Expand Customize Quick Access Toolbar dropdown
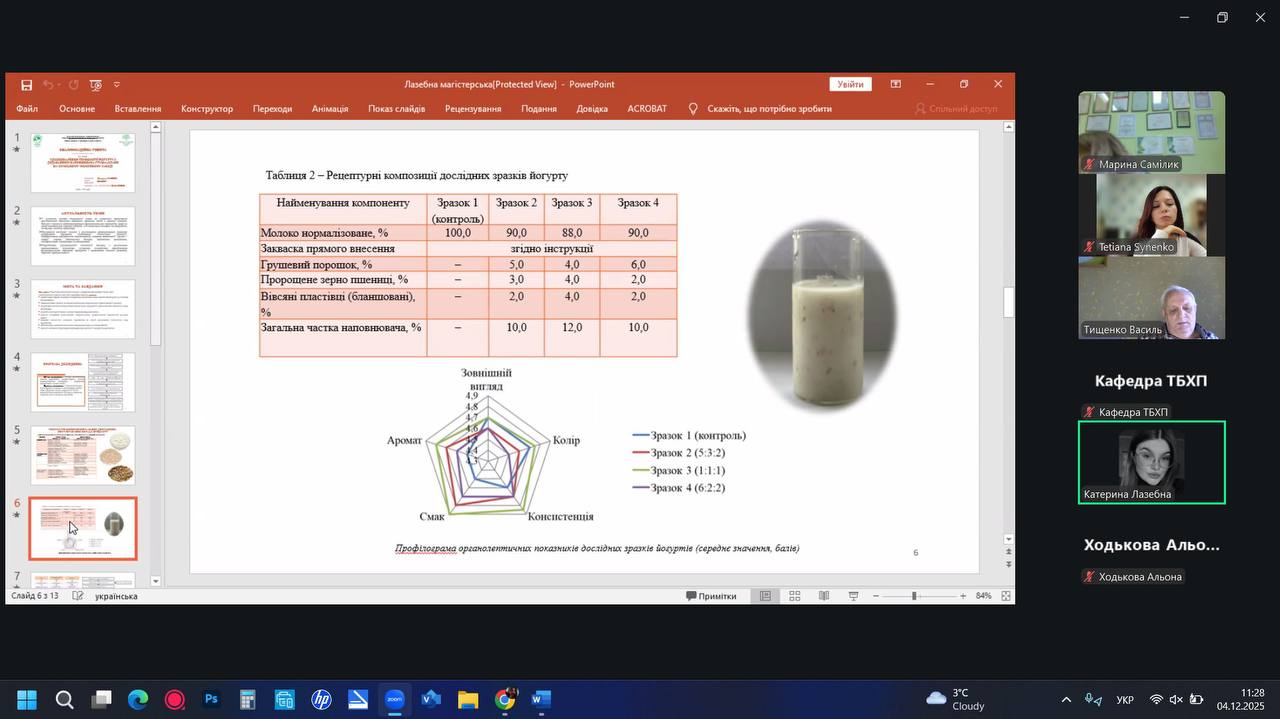1280x719 pixels. [117, 85]
